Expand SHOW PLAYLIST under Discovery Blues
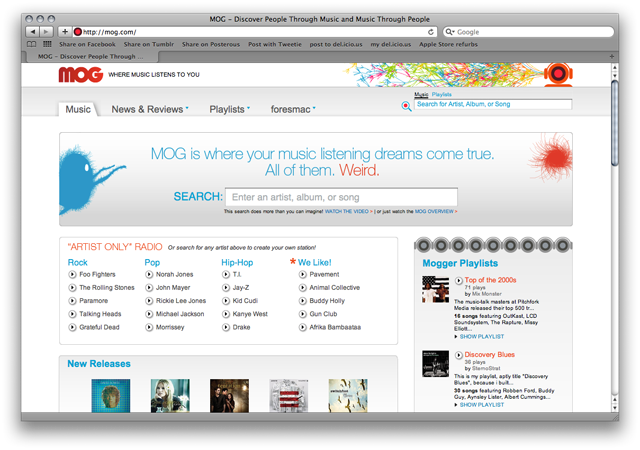This screenshot has height=450, width=640. (x=482, y=405)
